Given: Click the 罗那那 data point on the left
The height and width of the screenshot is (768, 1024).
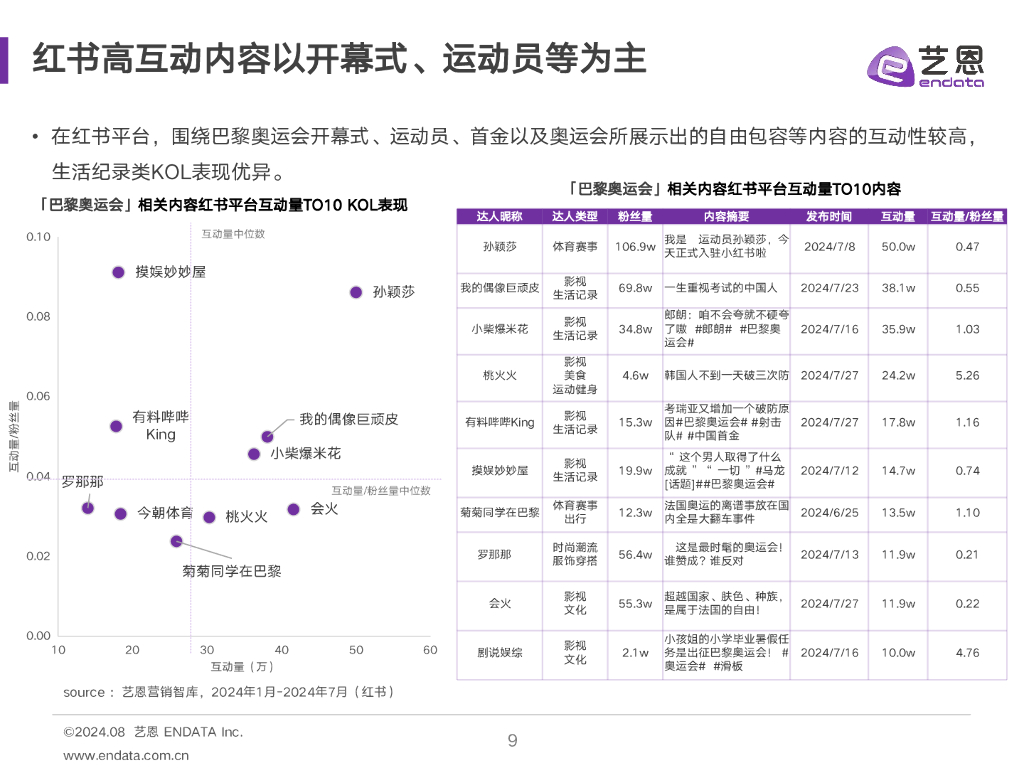Looking at the screenshot, I should (x=89, y=510).
